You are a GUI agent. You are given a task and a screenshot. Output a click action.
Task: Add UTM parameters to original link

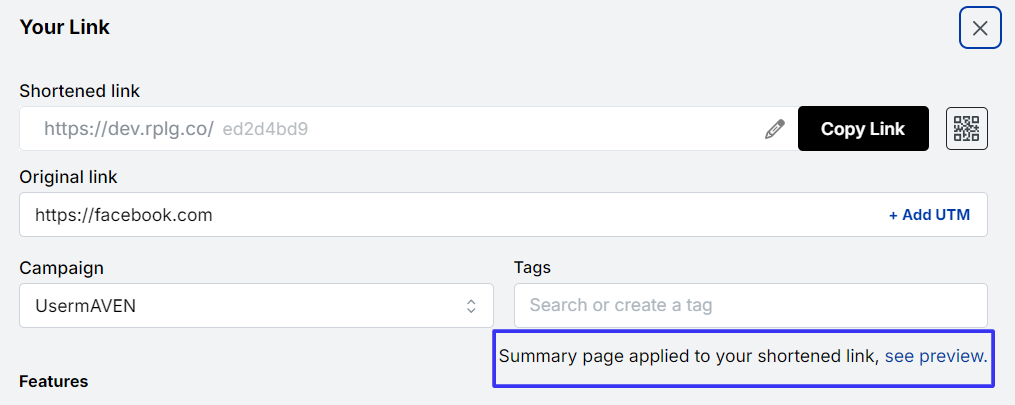pyautogui.click(x=929, y=215)
